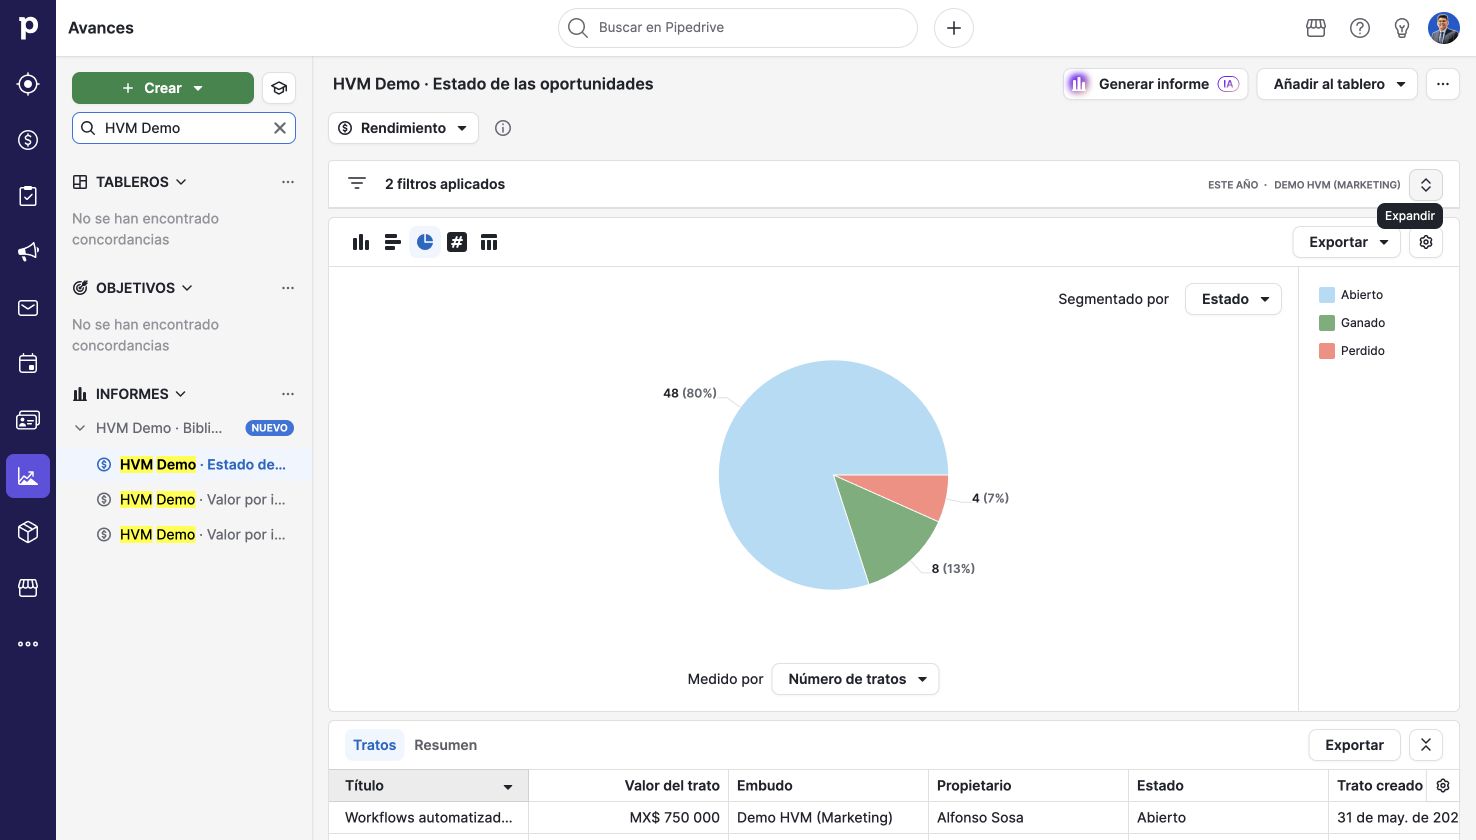
Task: Collapse INFORMES section
Action: tap(180, 394)
